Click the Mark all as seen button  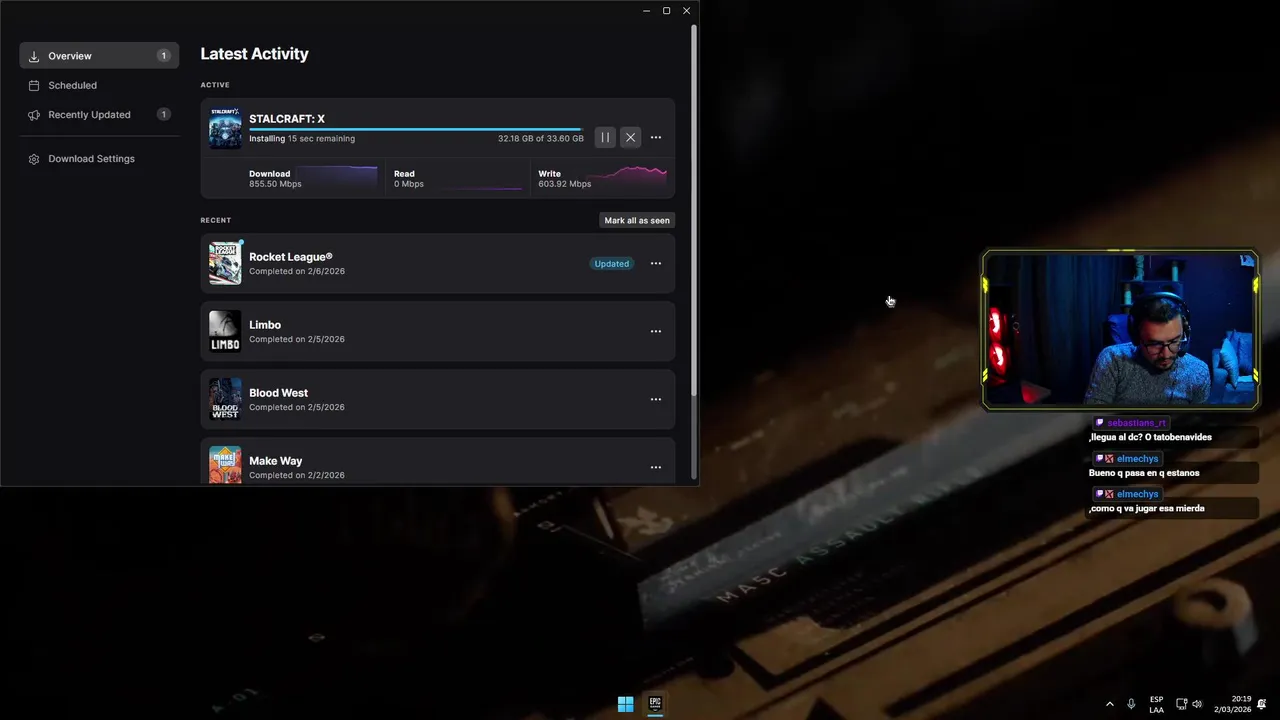637,220
